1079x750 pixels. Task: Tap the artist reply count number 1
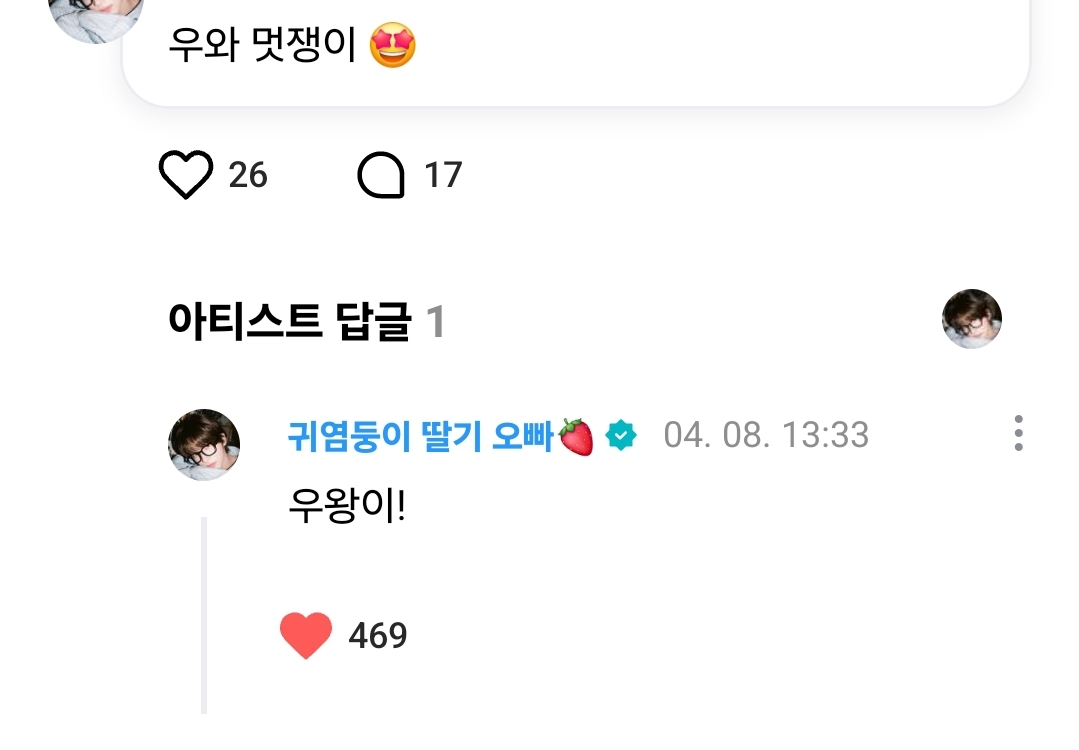(435, 322)
